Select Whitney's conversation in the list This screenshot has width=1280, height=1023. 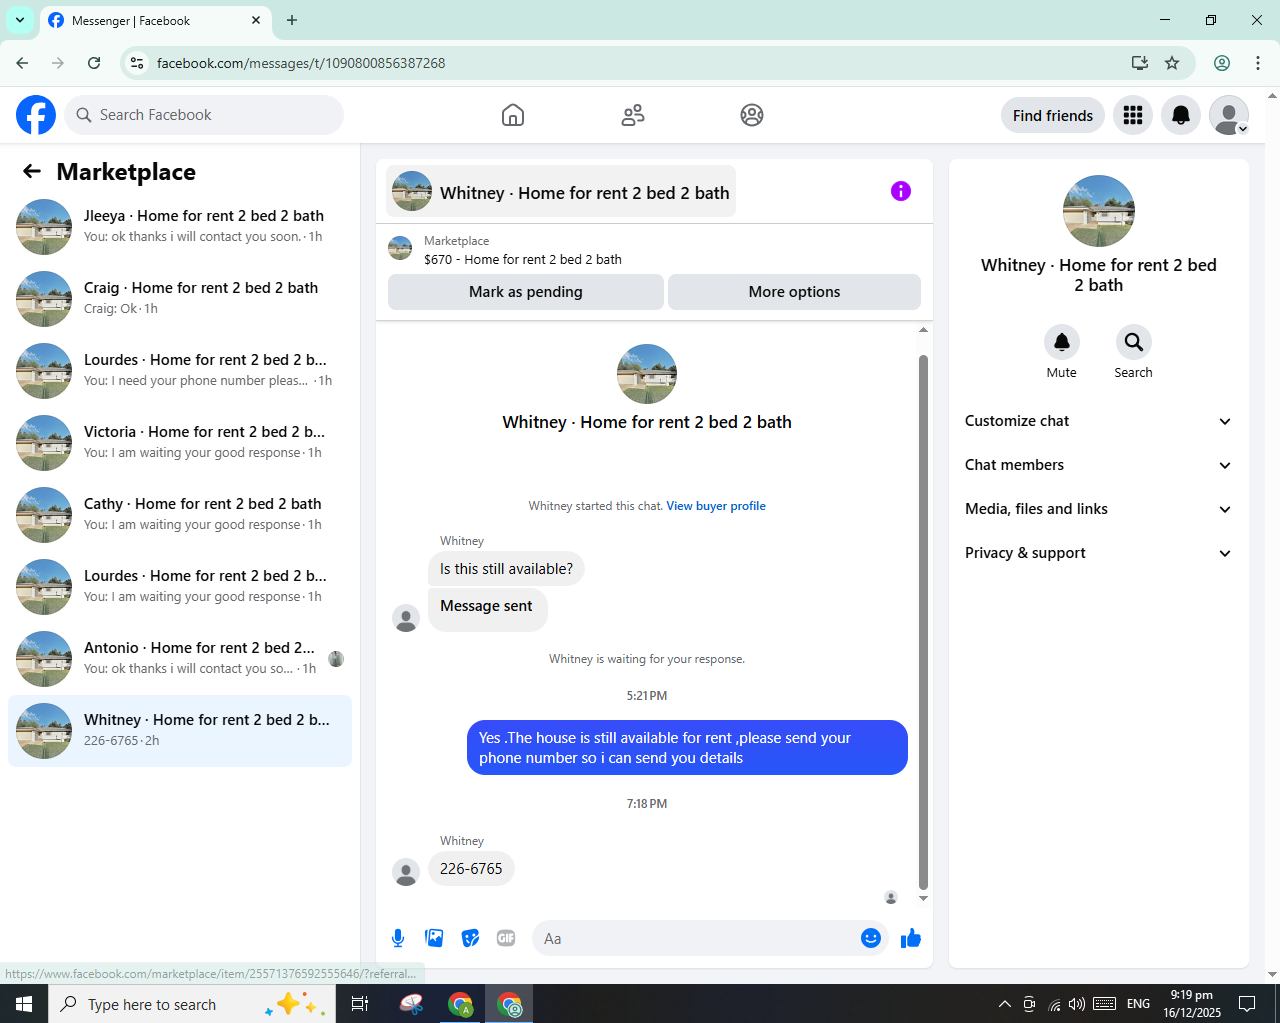point(180,731)
